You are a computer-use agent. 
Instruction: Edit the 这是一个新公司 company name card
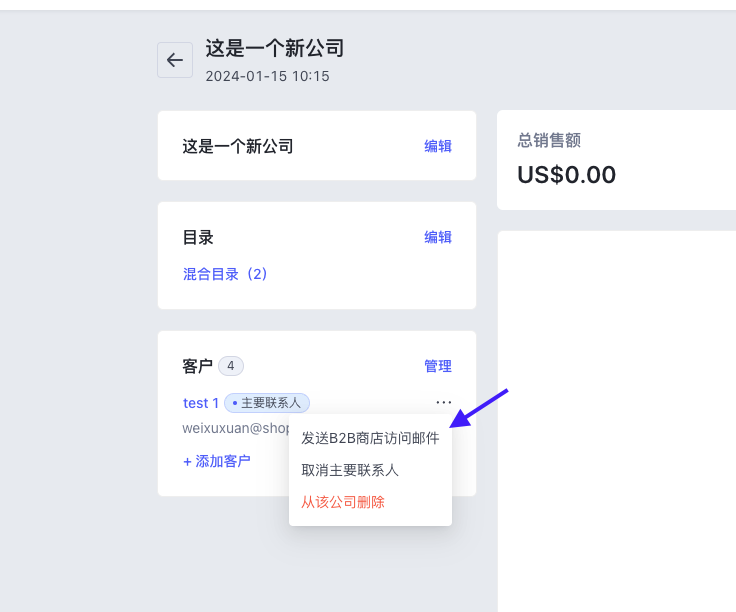point(437,146)
